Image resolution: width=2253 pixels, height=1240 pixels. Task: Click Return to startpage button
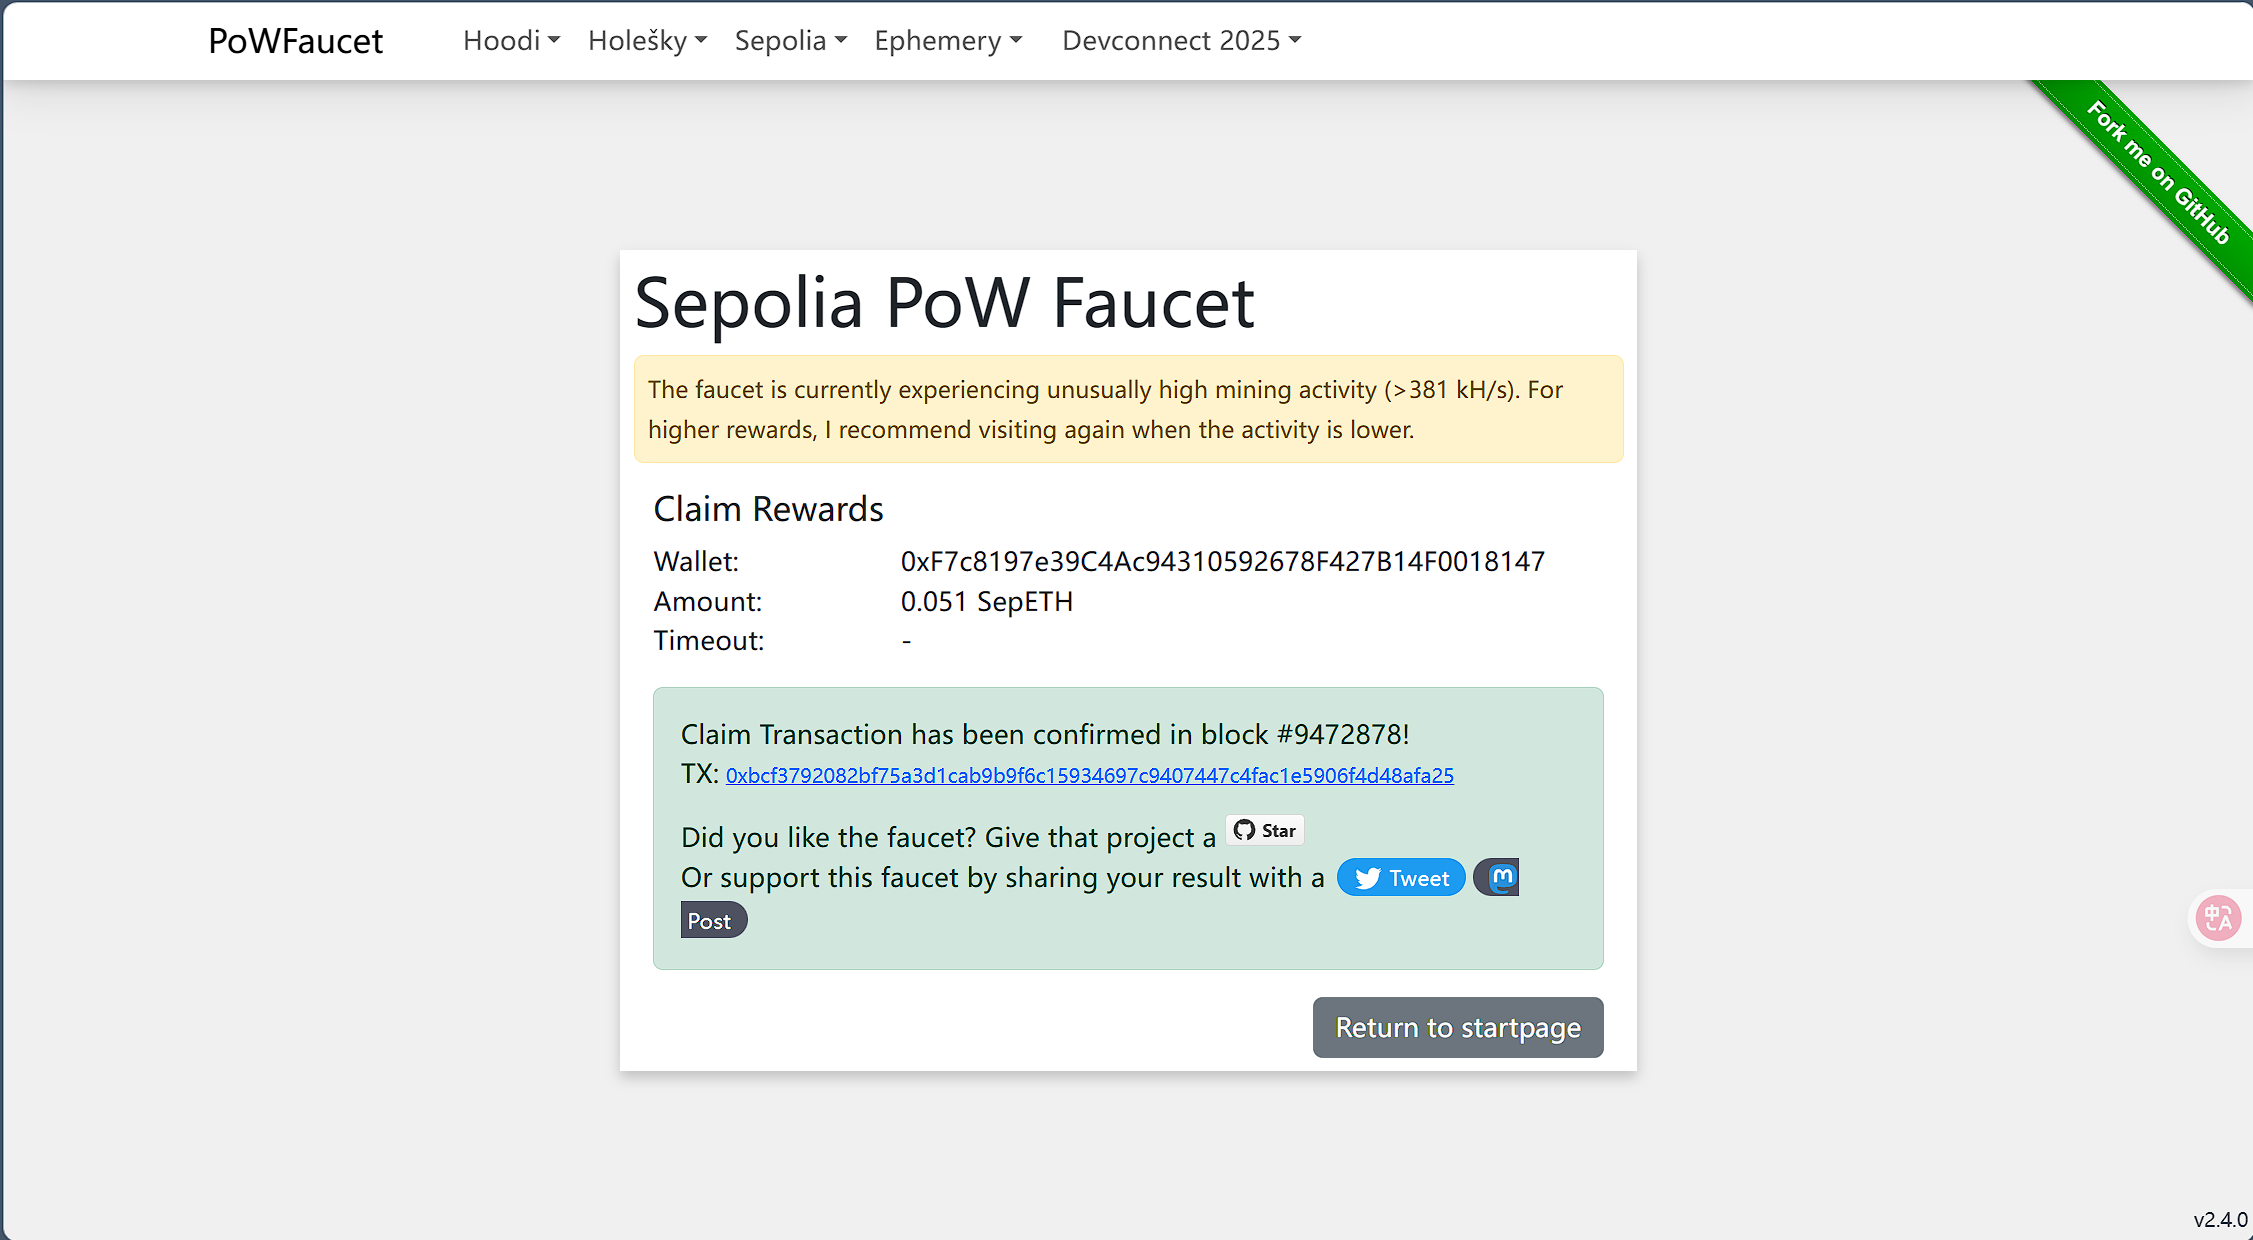tap(1457, 1028)
